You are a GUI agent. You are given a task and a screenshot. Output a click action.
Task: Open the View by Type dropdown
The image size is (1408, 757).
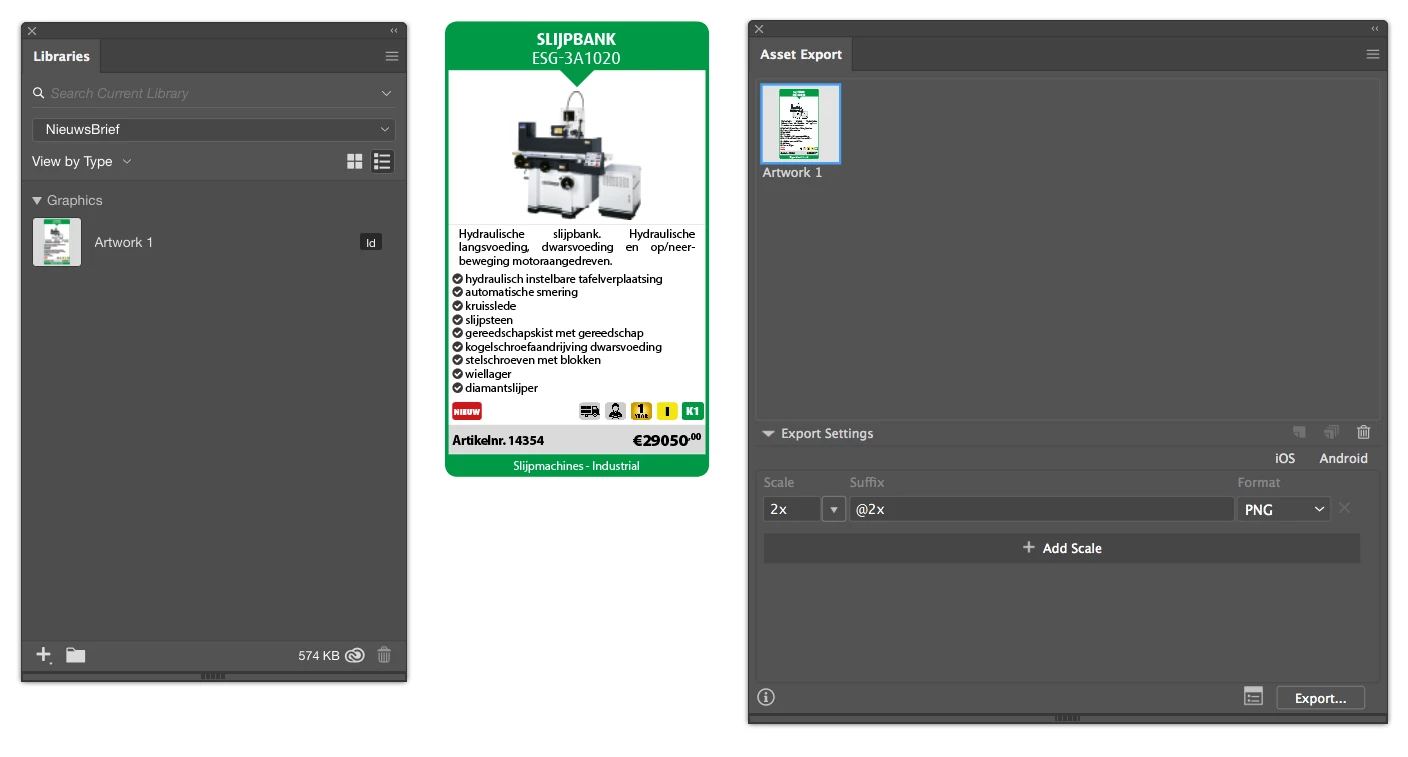[x=82, y=161]
